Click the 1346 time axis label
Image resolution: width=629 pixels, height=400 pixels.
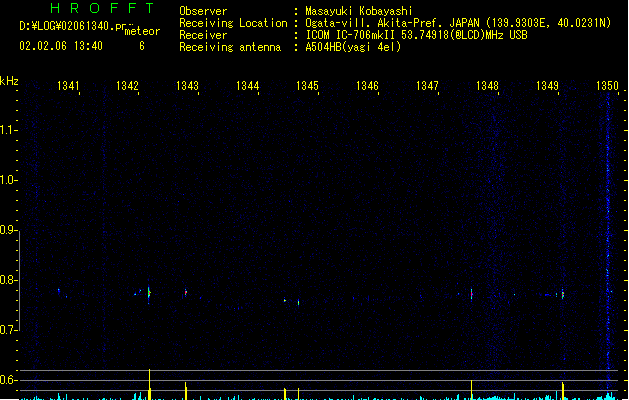[x=367, y=86]
